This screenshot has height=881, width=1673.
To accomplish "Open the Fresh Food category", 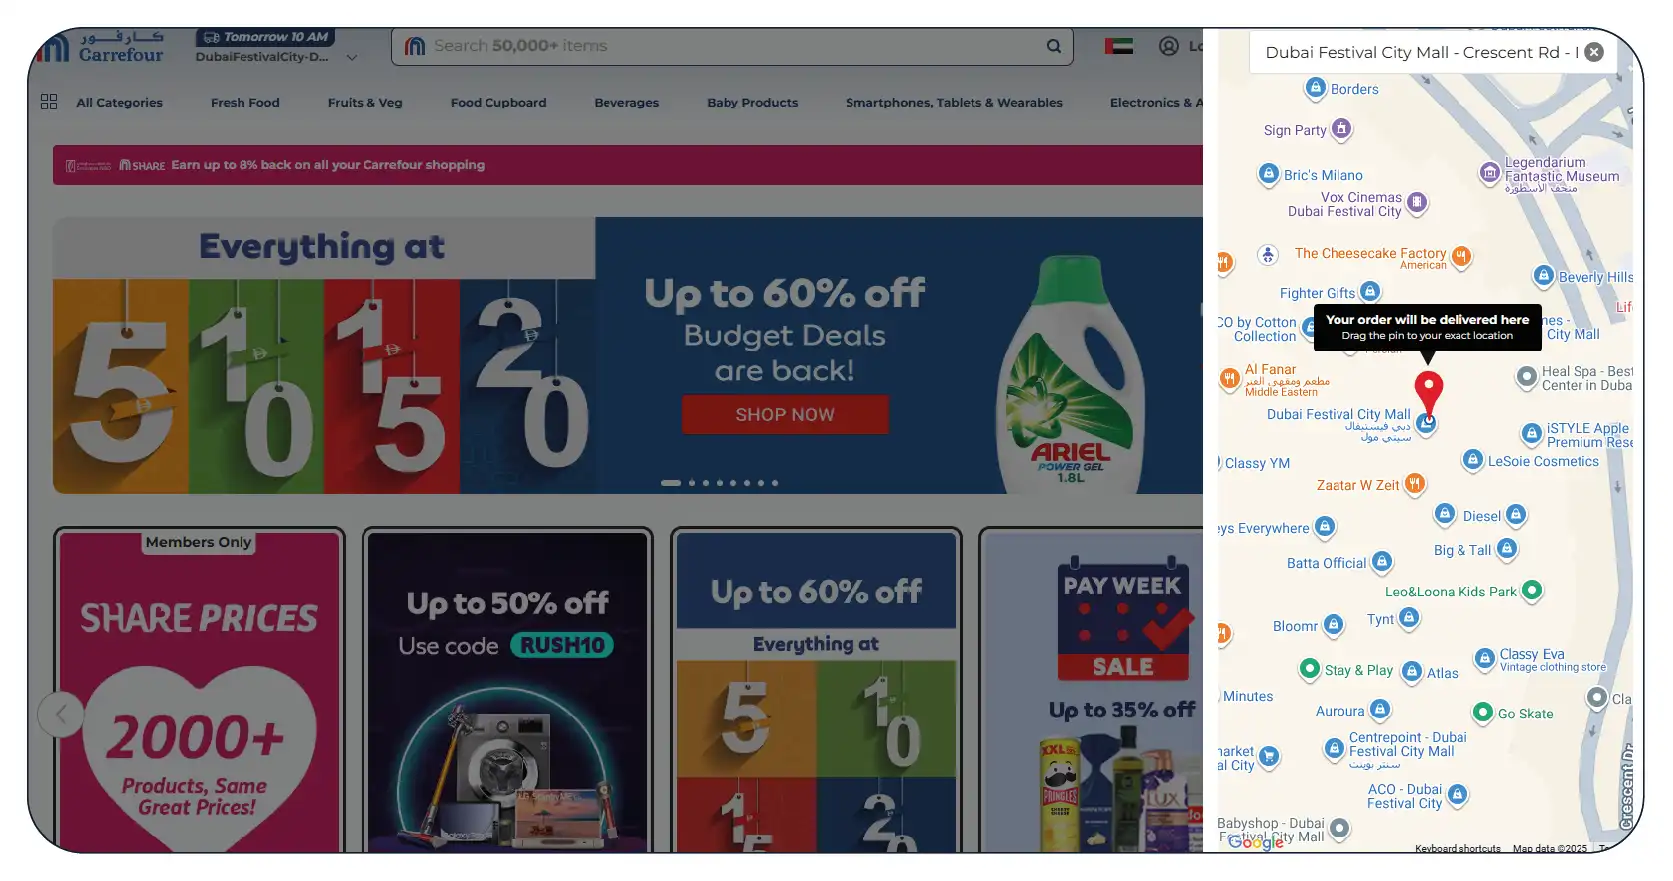I will pyautogui.click(x=245, y=103).
